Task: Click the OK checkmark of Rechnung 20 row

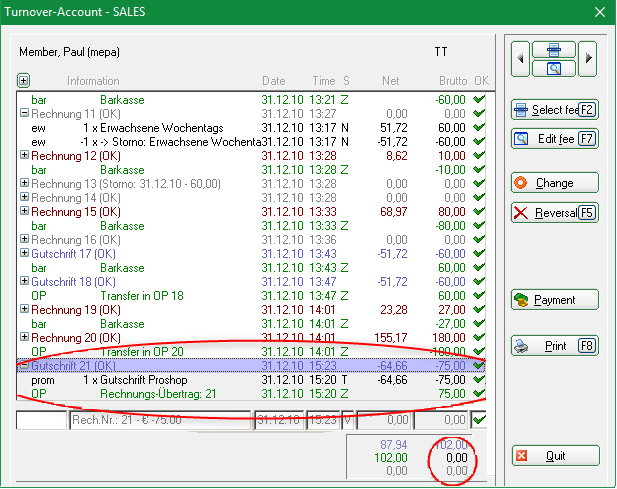Action: pos(478,337)
